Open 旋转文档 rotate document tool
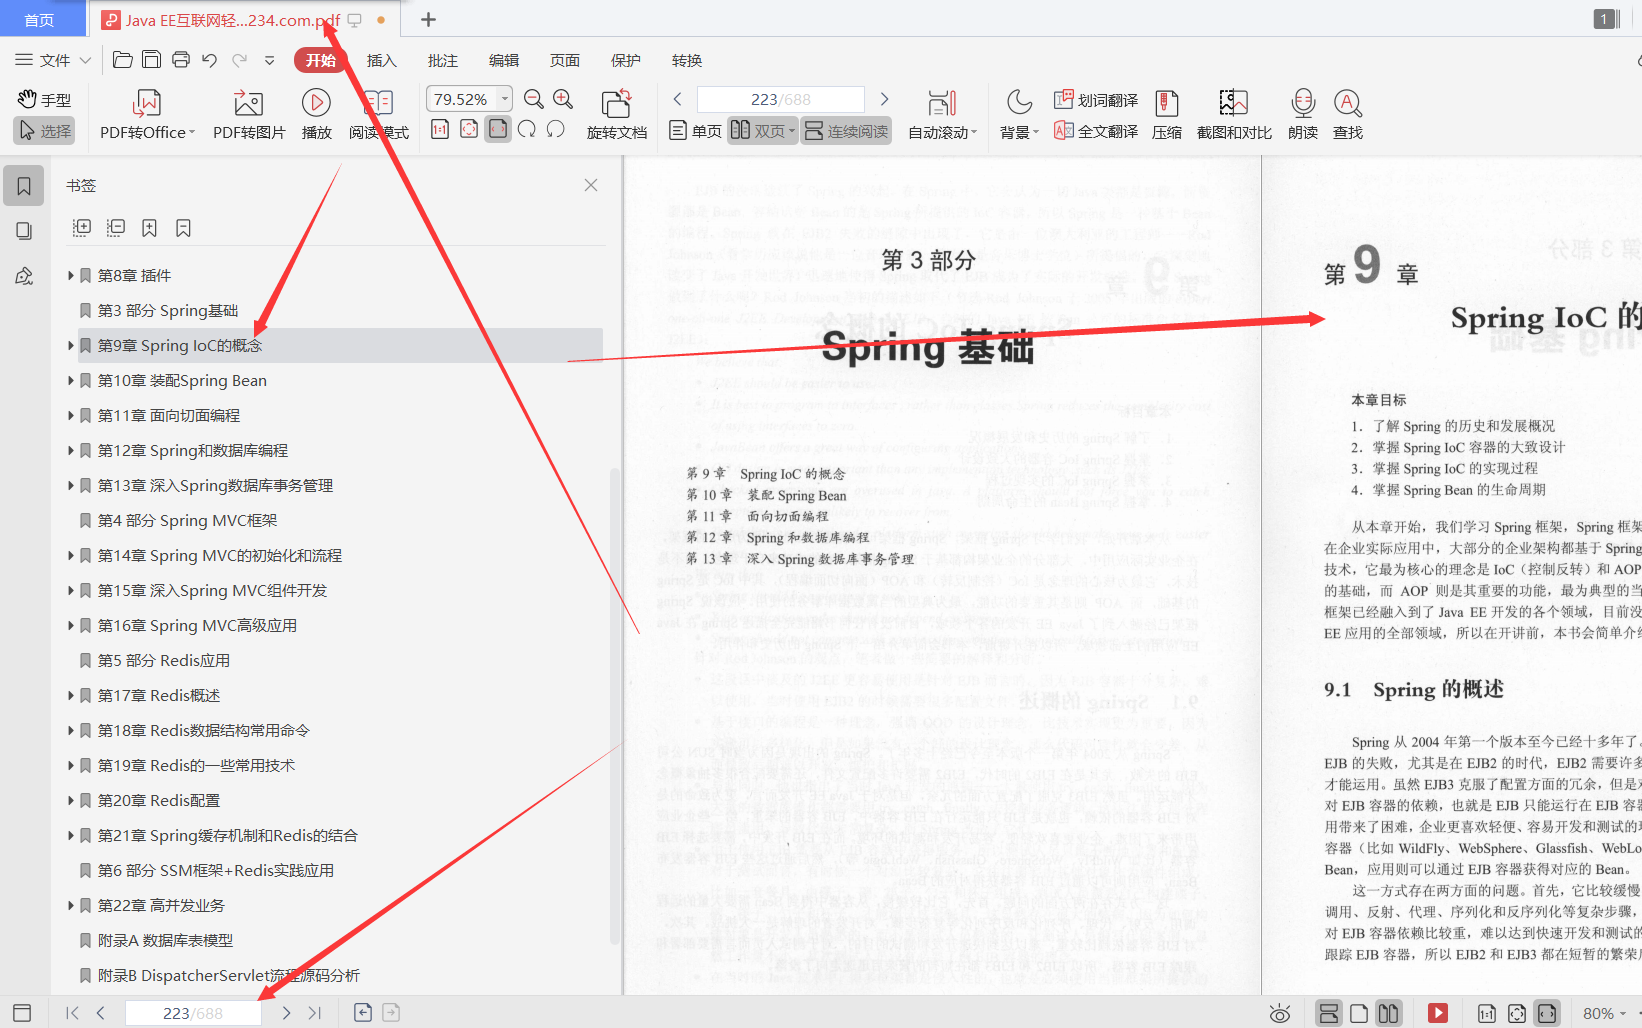 (617, 114)
